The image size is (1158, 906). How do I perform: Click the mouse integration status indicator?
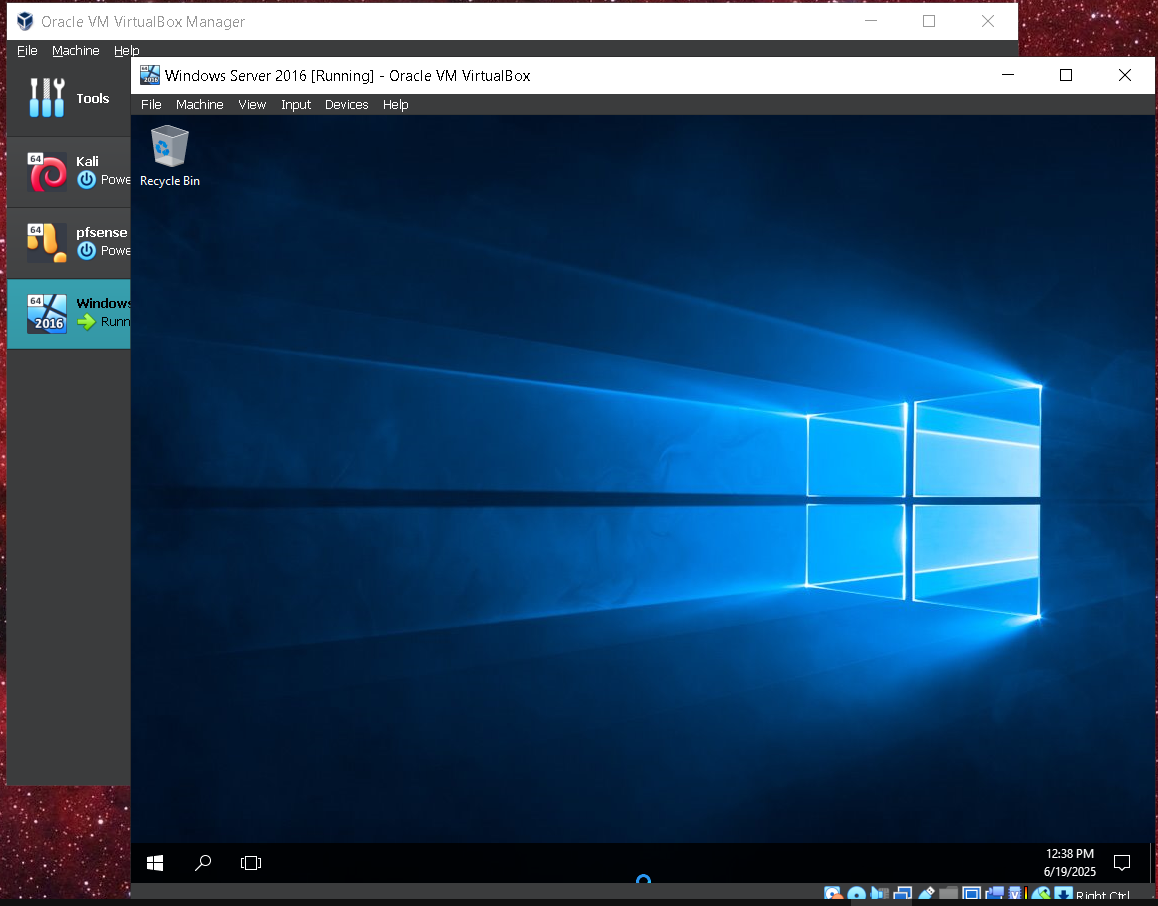click(1041, 893)
